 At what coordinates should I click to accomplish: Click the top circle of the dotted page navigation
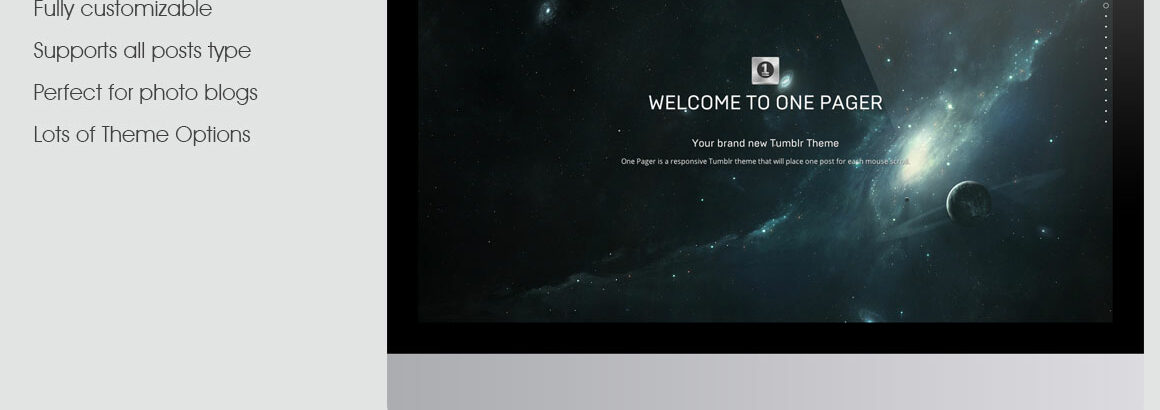pos(1106,5)
